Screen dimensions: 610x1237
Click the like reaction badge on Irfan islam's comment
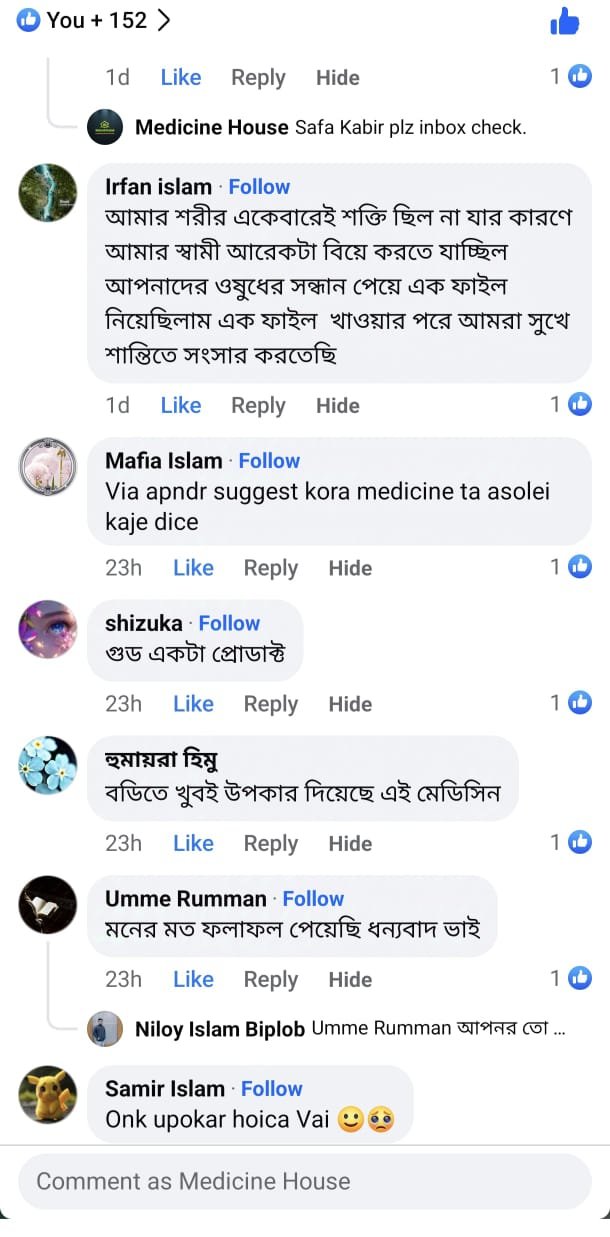[x=580, y=404]
